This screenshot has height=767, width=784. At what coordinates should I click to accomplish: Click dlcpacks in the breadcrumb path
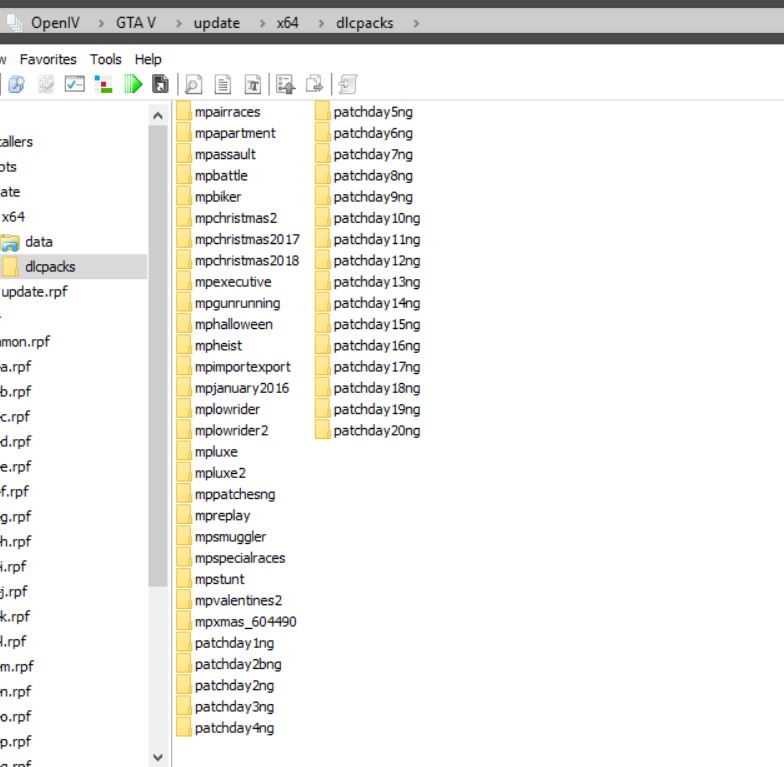click(364, 23)
